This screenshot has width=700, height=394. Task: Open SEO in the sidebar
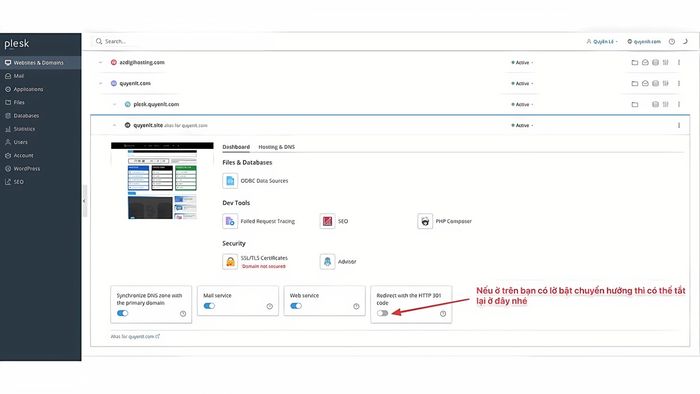click(x=41, y=182)
